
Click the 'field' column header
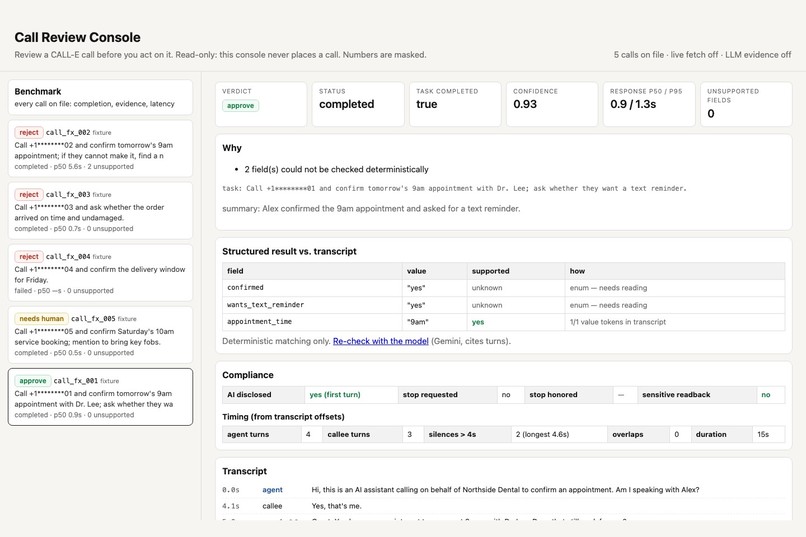point(312,271)
